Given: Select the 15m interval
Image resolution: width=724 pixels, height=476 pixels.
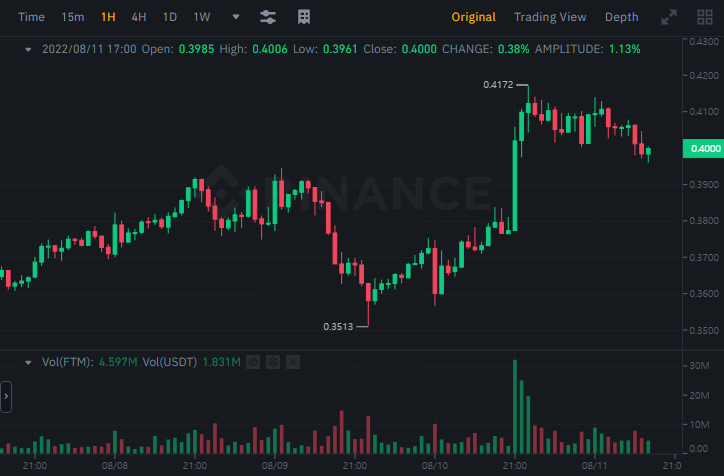Looking at the screenshot, I should coord(73,17).
